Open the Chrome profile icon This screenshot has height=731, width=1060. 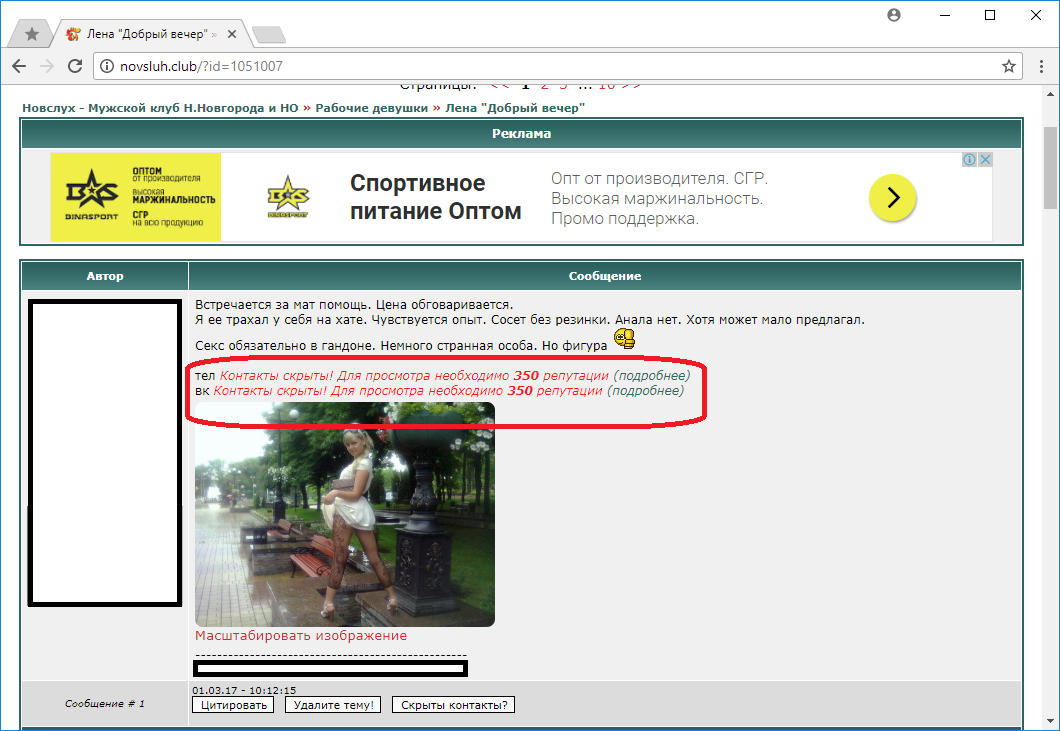click(894, 15)
